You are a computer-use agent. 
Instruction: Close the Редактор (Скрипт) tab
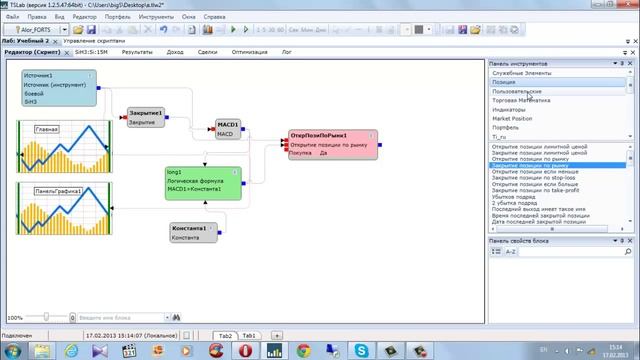pos(67,53)
